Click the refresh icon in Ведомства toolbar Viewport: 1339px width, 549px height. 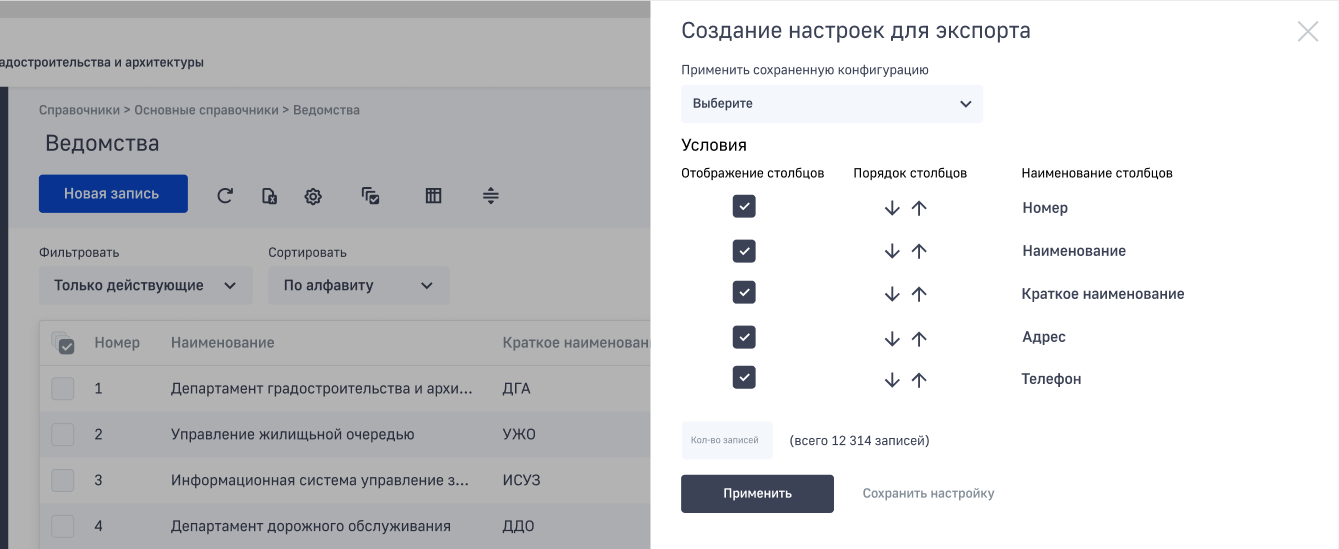pyautogui.click(x=225, y=196)
